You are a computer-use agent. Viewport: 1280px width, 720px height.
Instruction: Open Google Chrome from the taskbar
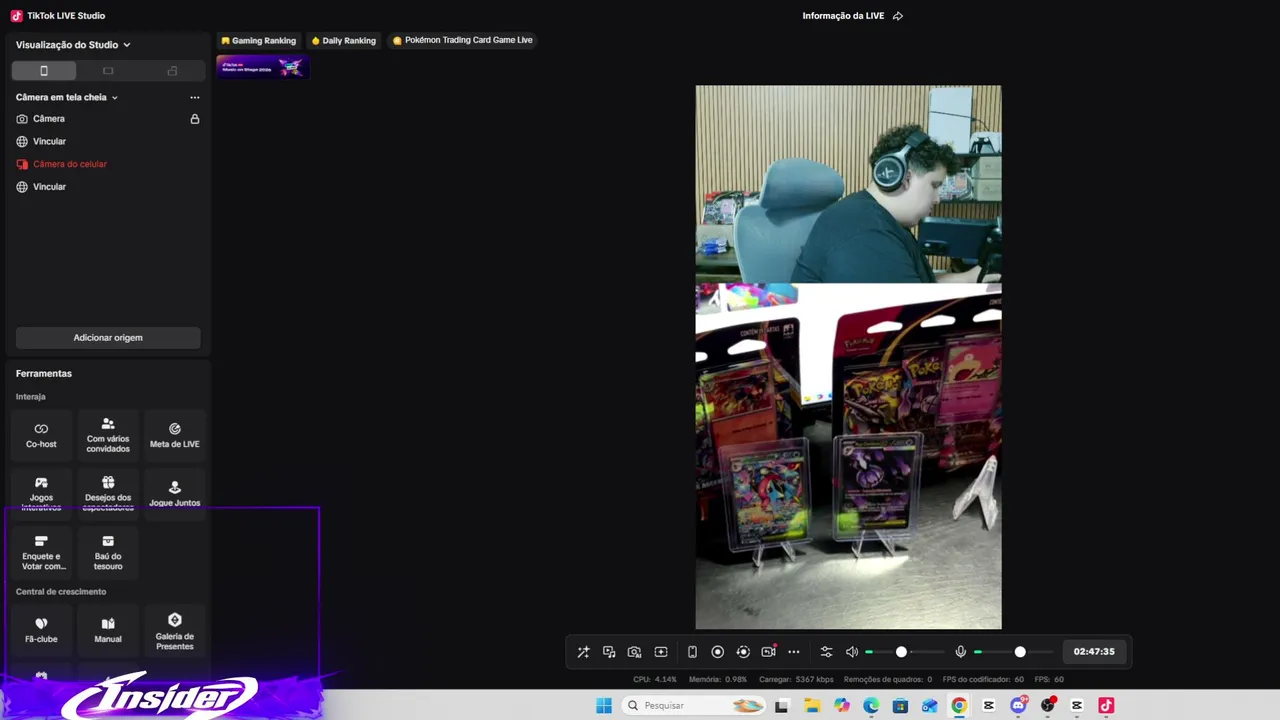(x=959, y=706)
